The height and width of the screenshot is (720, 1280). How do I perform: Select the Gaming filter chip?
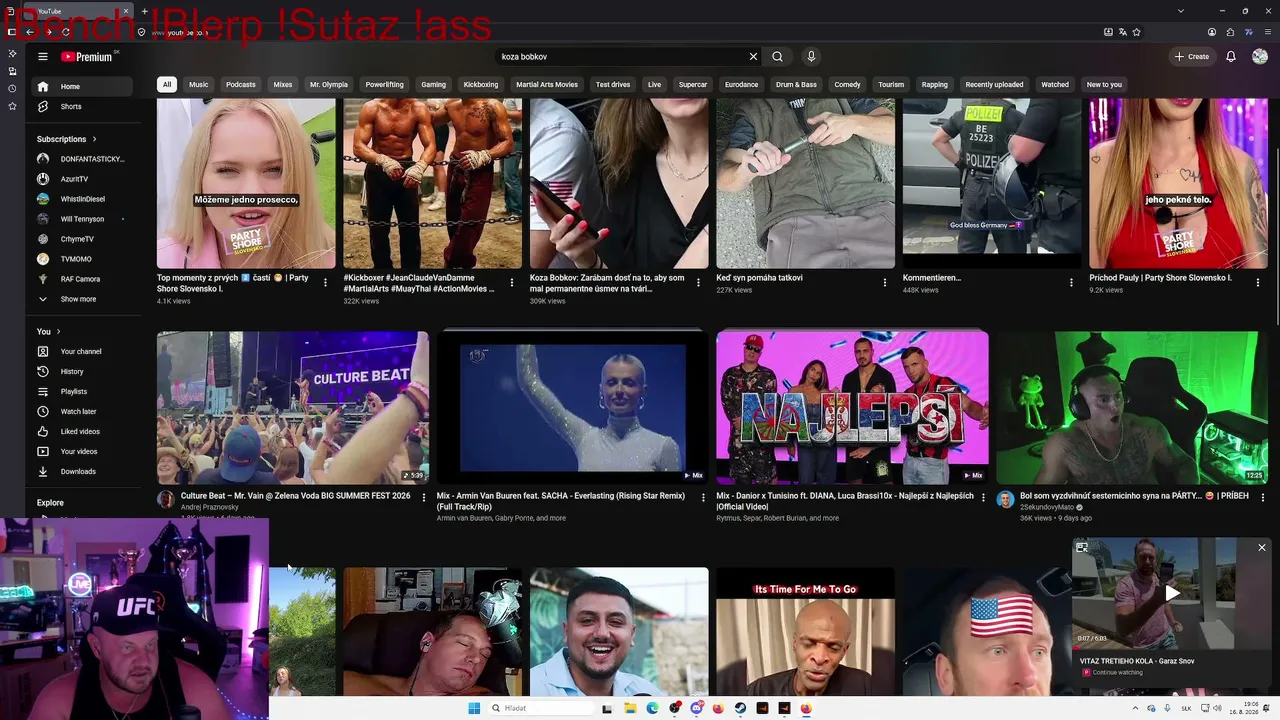pyautogui.click(x=433, y=84)
